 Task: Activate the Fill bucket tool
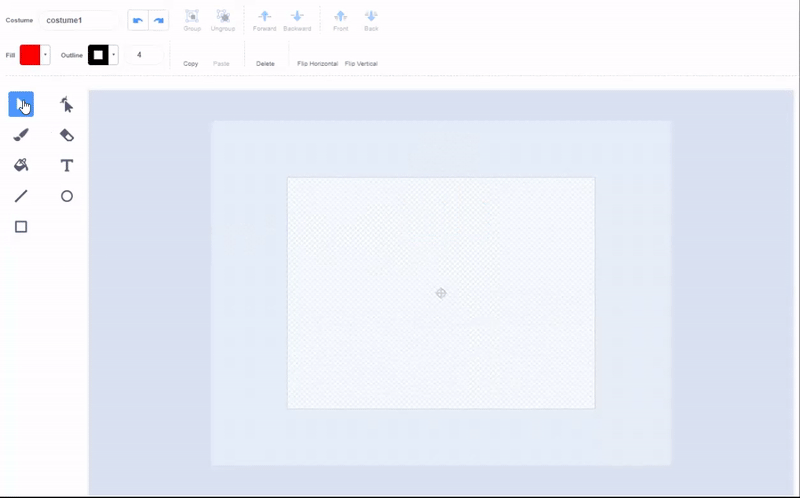[x=21, y=165]
